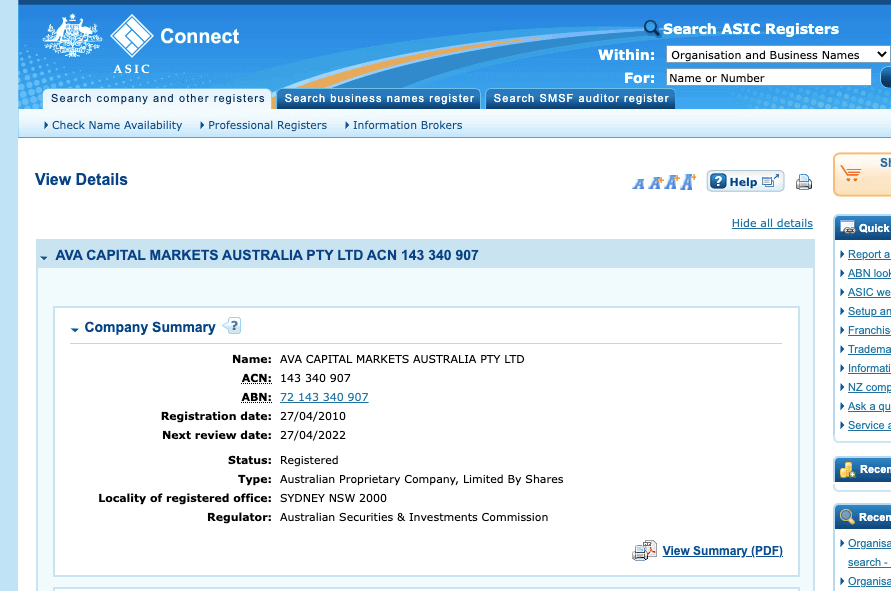891x591 pixels.
Task: Open the ABN link 72 143 340 907
Action: tap(324, 397)
